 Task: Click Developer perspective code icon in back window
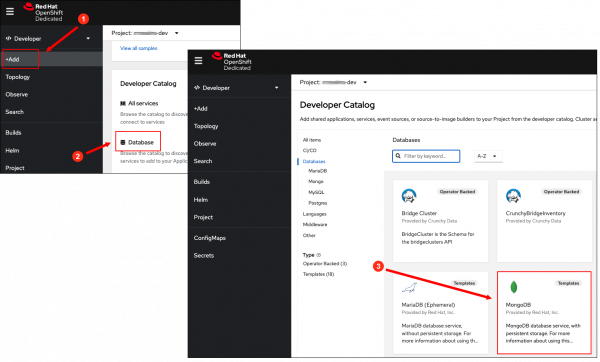[x=8, y=38]
